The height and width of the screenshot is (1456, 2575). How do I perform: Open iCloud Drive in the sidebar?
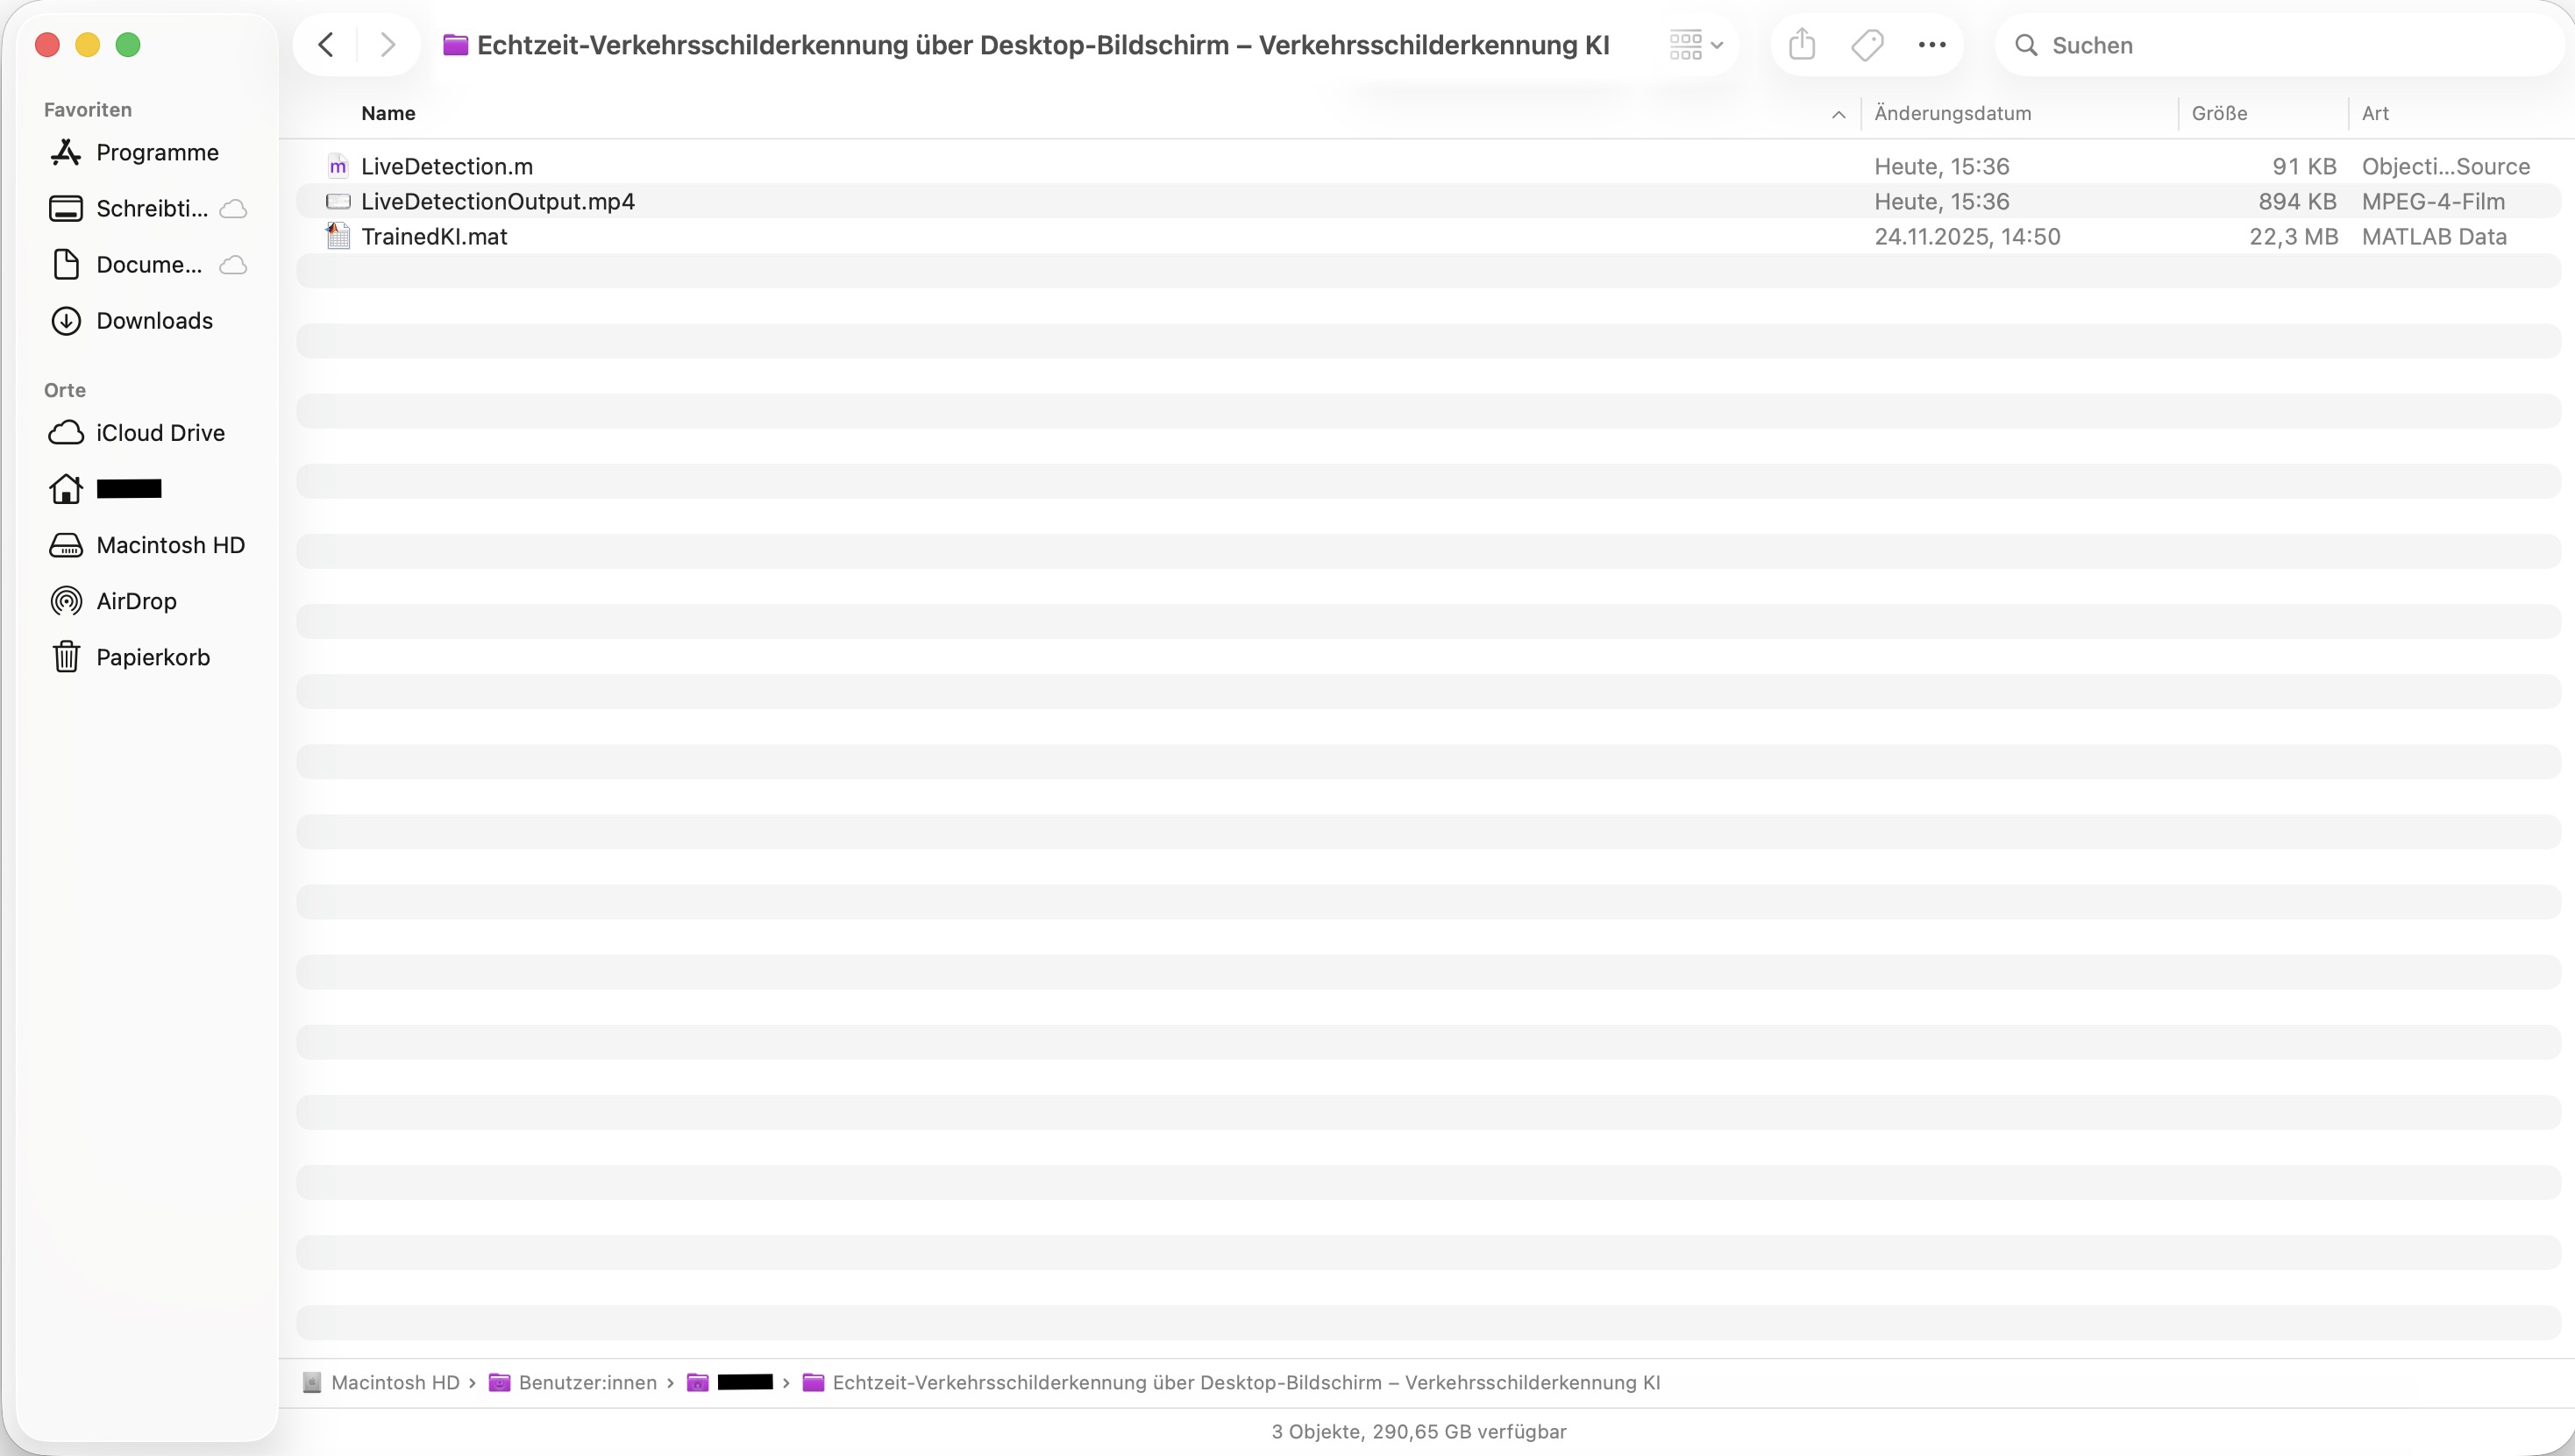pyautogui.click(x=160, y=433)
